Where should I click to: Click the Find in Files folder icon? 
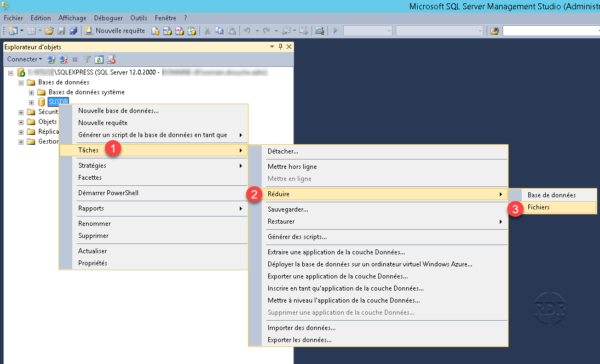pos(494,31)
